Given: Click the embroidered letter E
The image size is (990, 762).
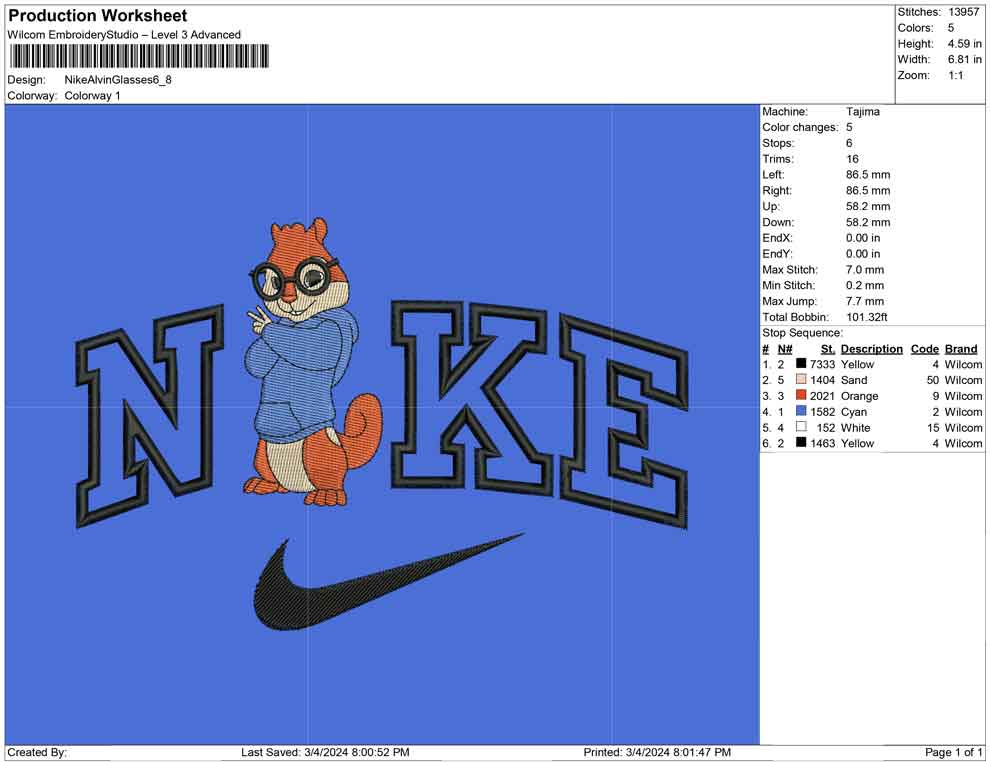Looking at the screenshot, I should [624, 422].
